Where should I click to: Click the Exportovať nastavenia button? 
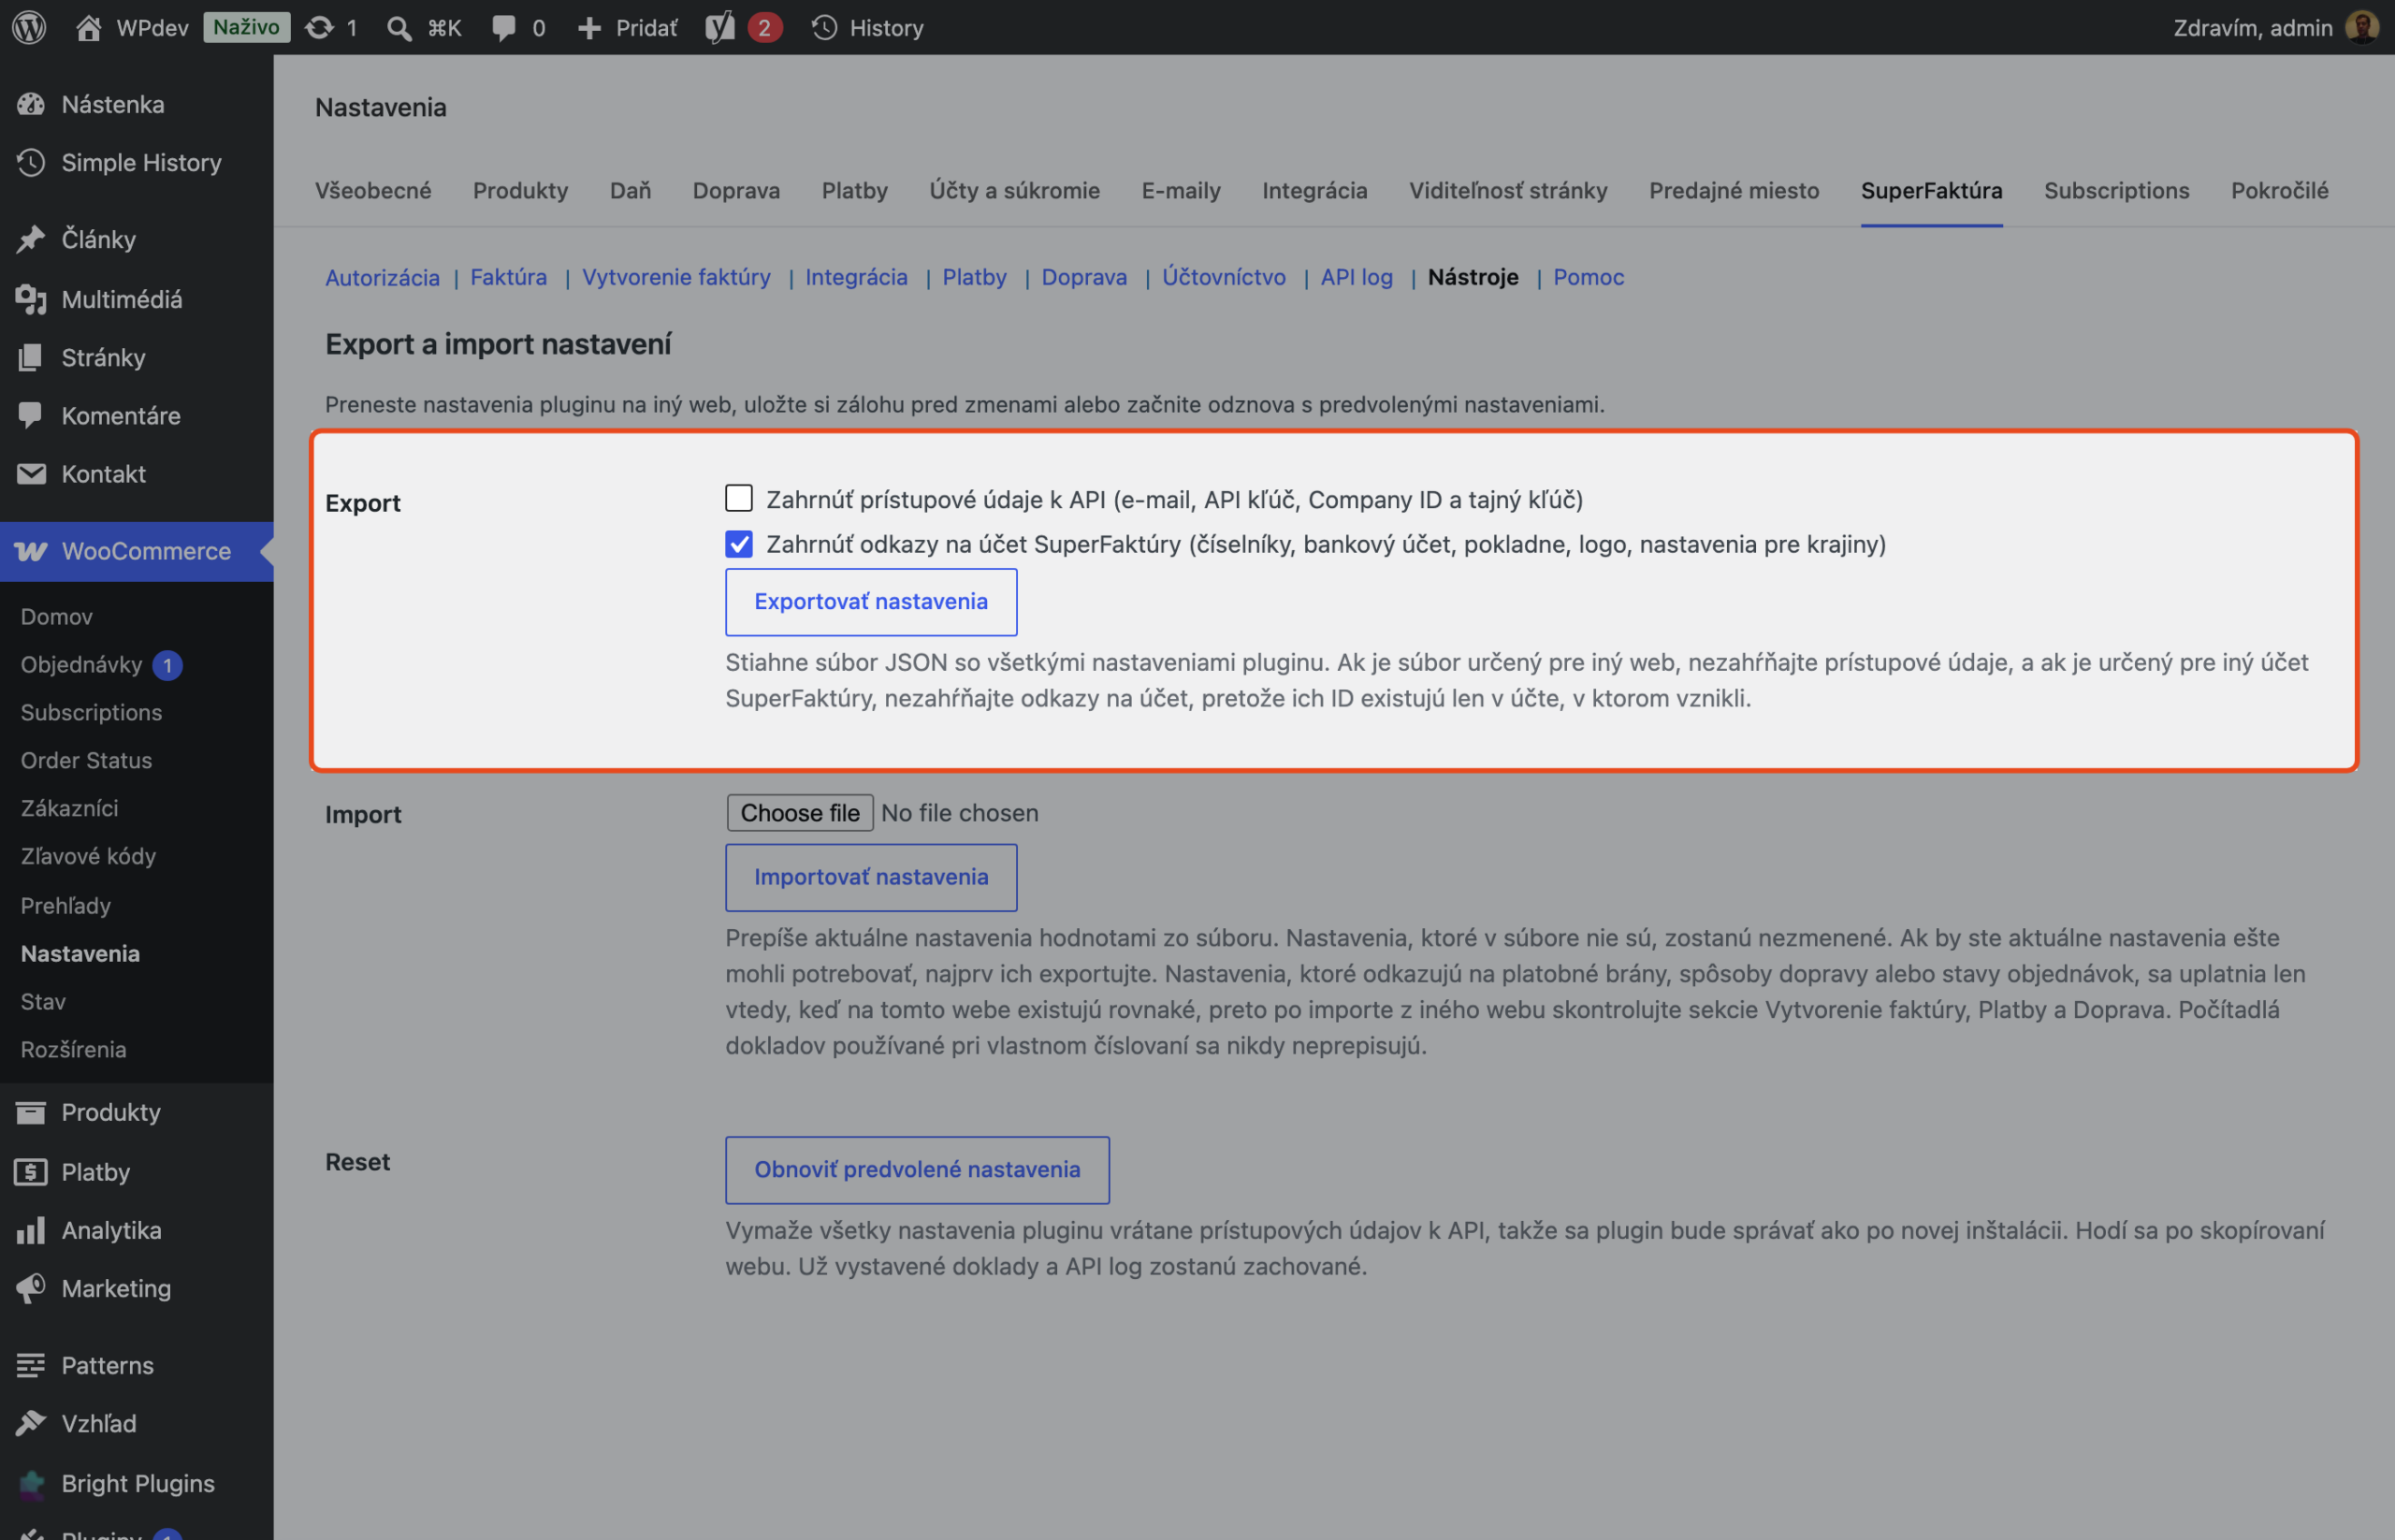871,602
